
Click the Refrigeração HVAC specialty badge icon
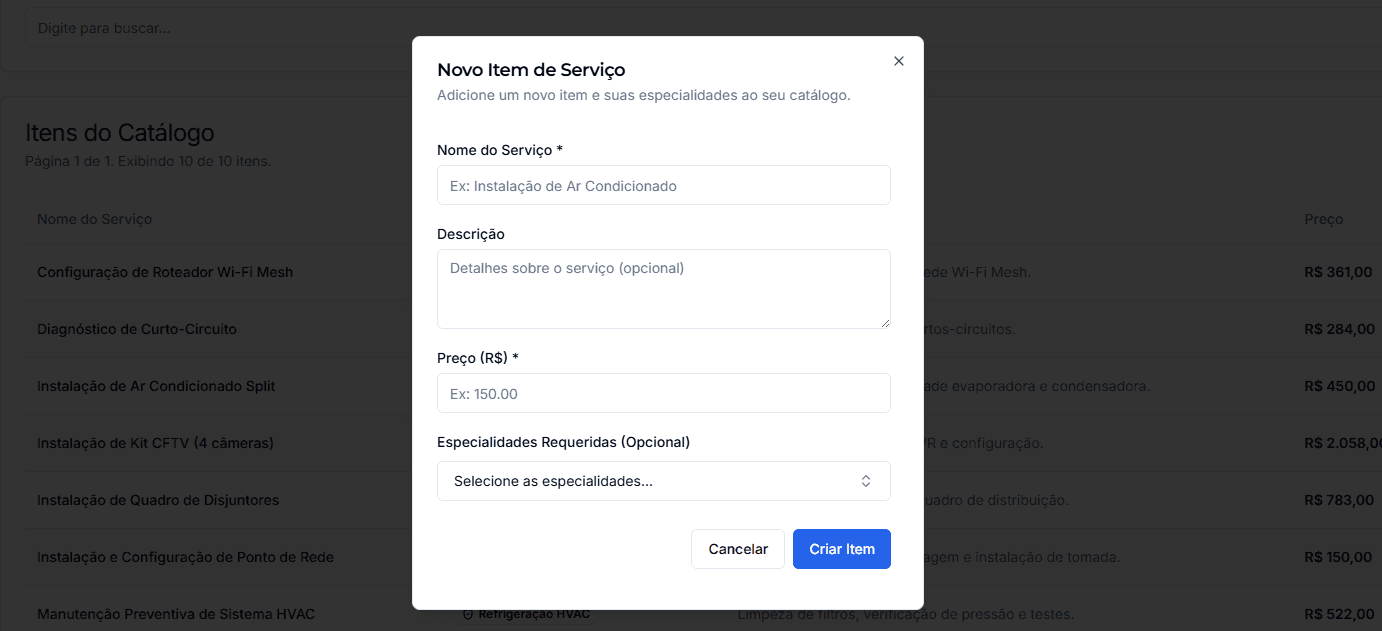click(x=468, y=613)
